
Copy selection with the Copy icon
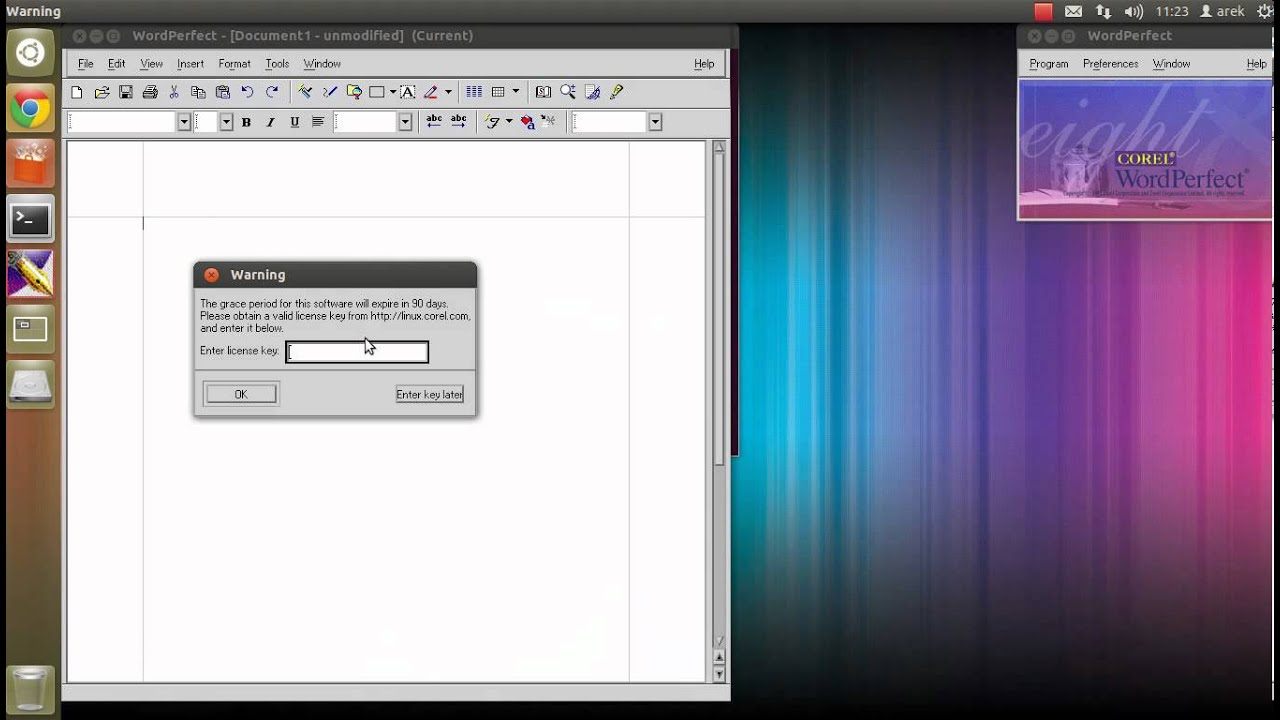198,92
